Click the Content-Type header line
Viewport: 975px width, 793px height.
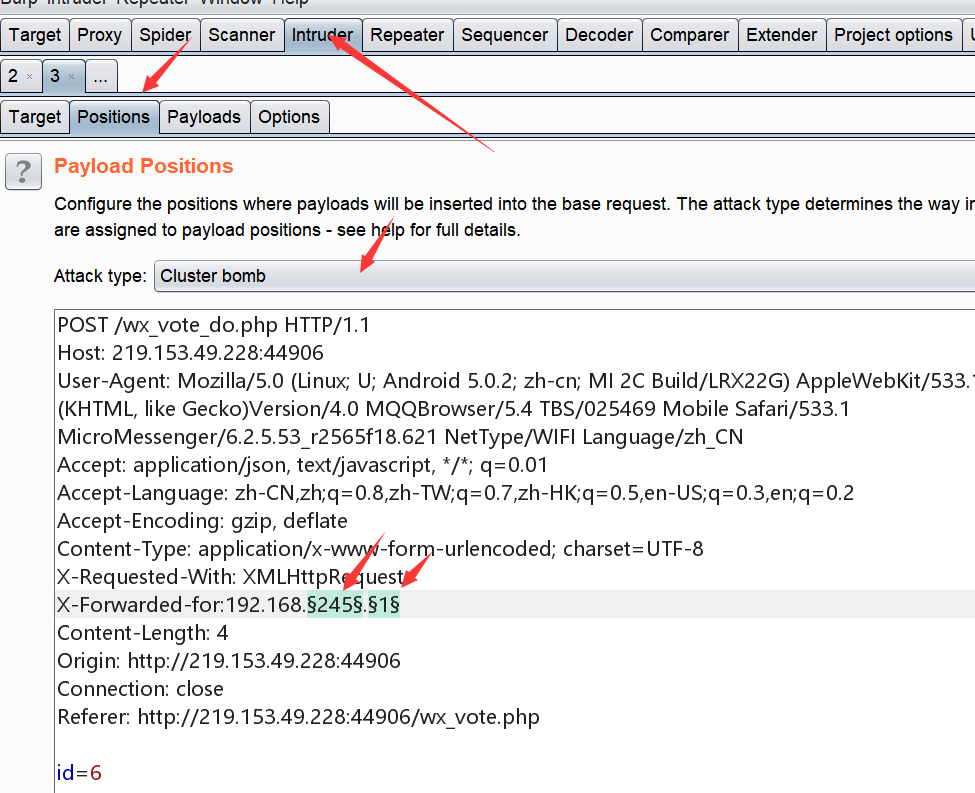point(381,549)
